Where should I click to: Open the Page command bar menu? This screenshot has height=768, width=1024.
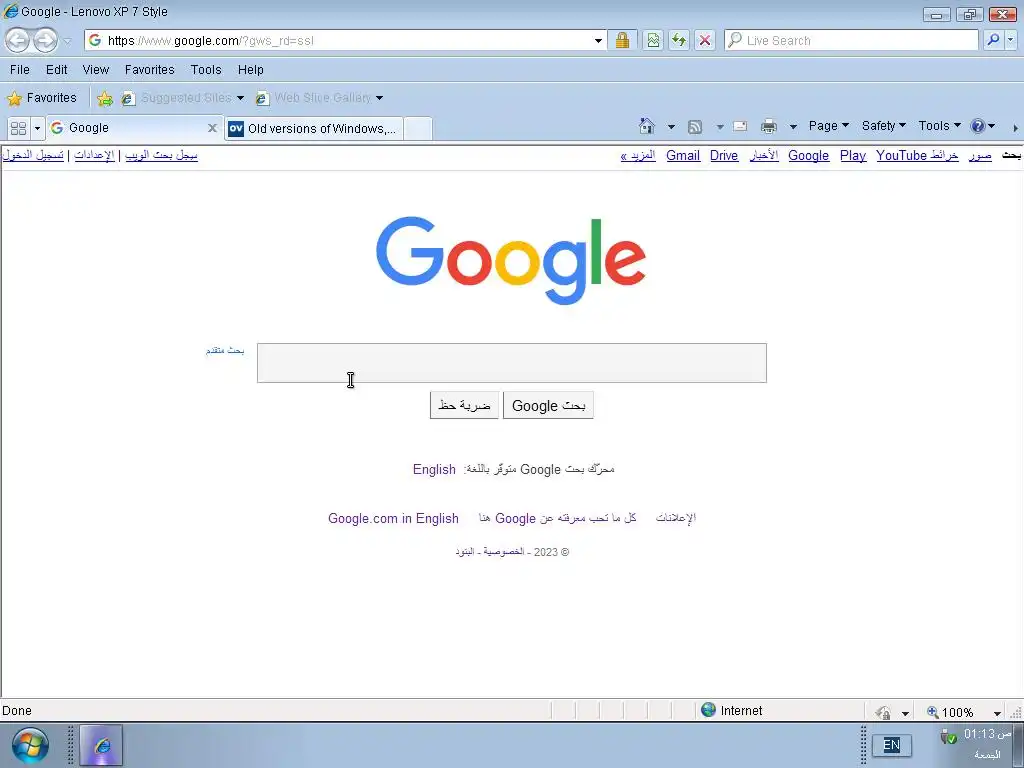coord(828,125)
